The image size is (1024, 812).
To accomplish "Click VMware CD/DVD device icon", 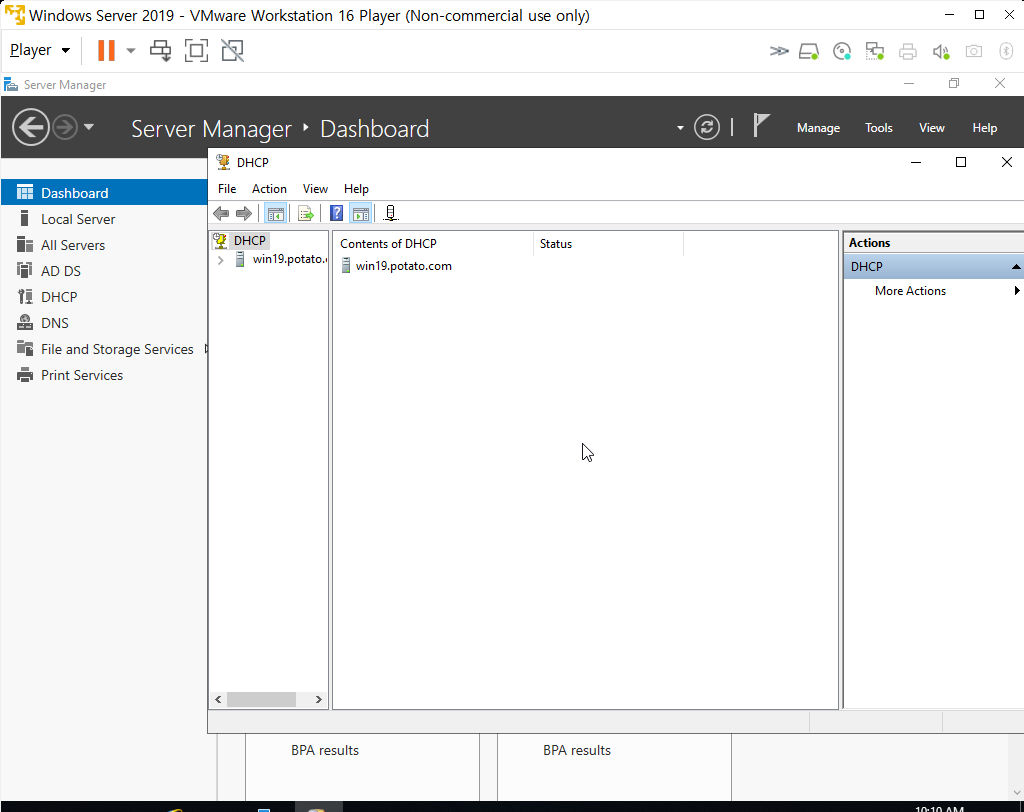I will tap(842, 51).
